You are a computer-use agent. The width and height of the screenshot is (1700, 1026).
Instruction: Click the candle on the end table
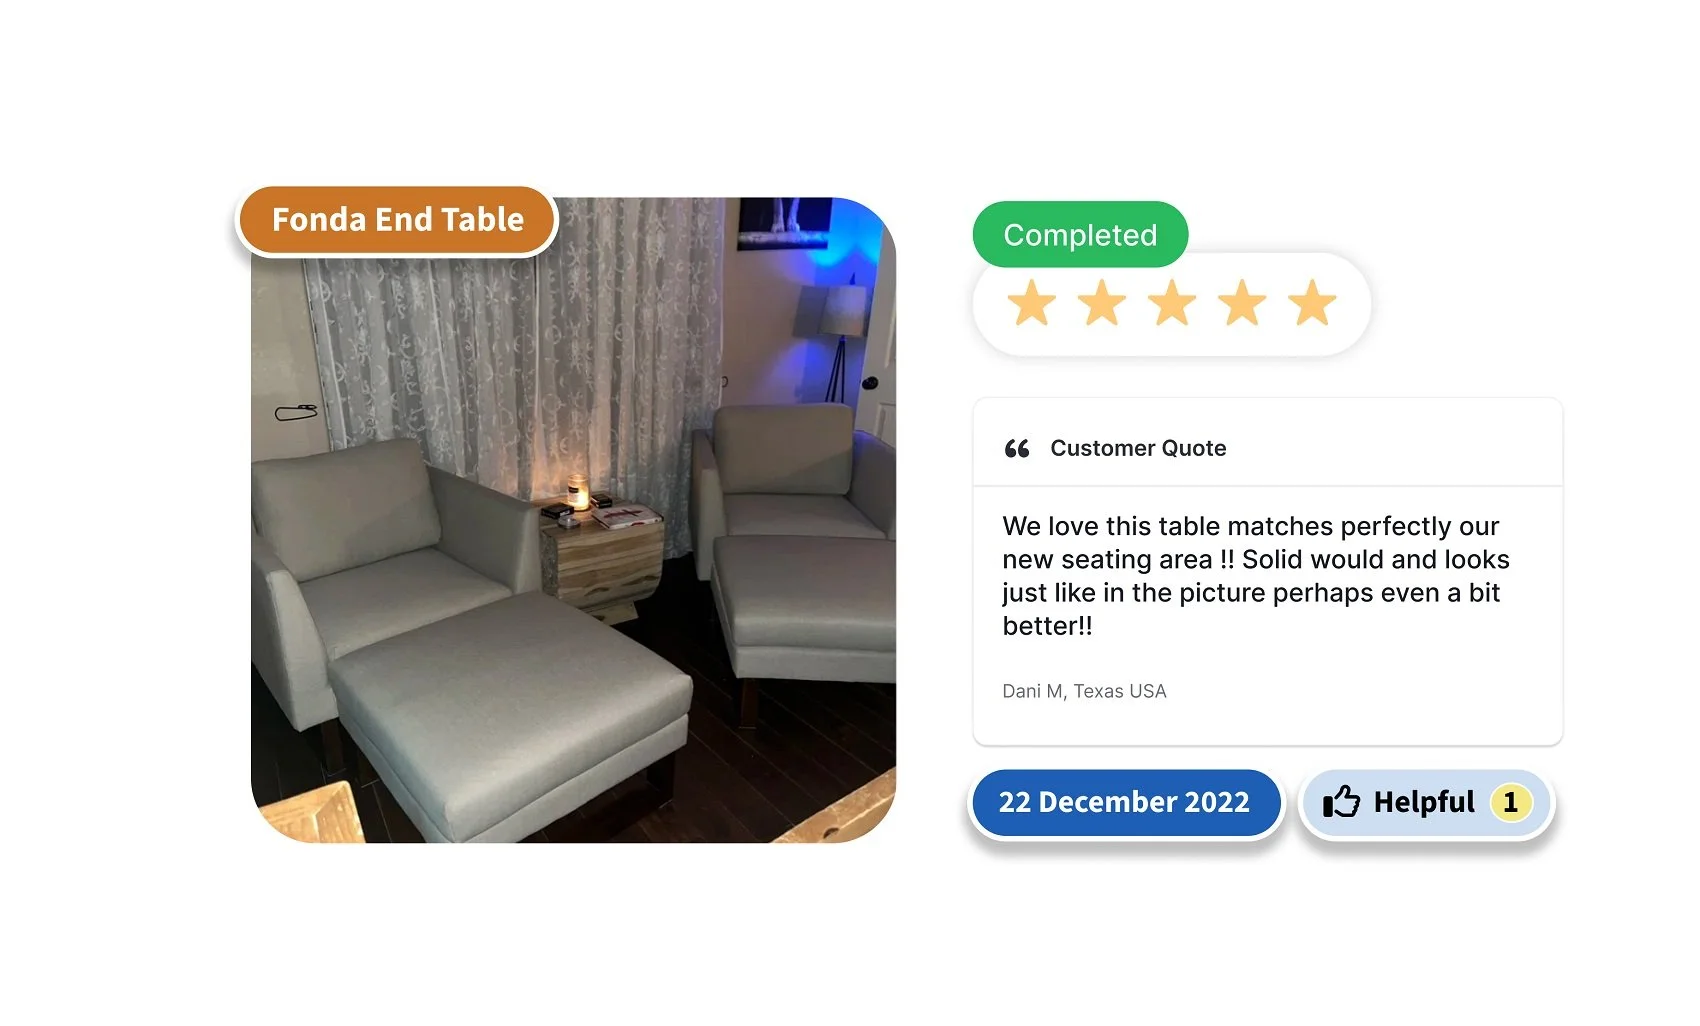tap(578, 492)
